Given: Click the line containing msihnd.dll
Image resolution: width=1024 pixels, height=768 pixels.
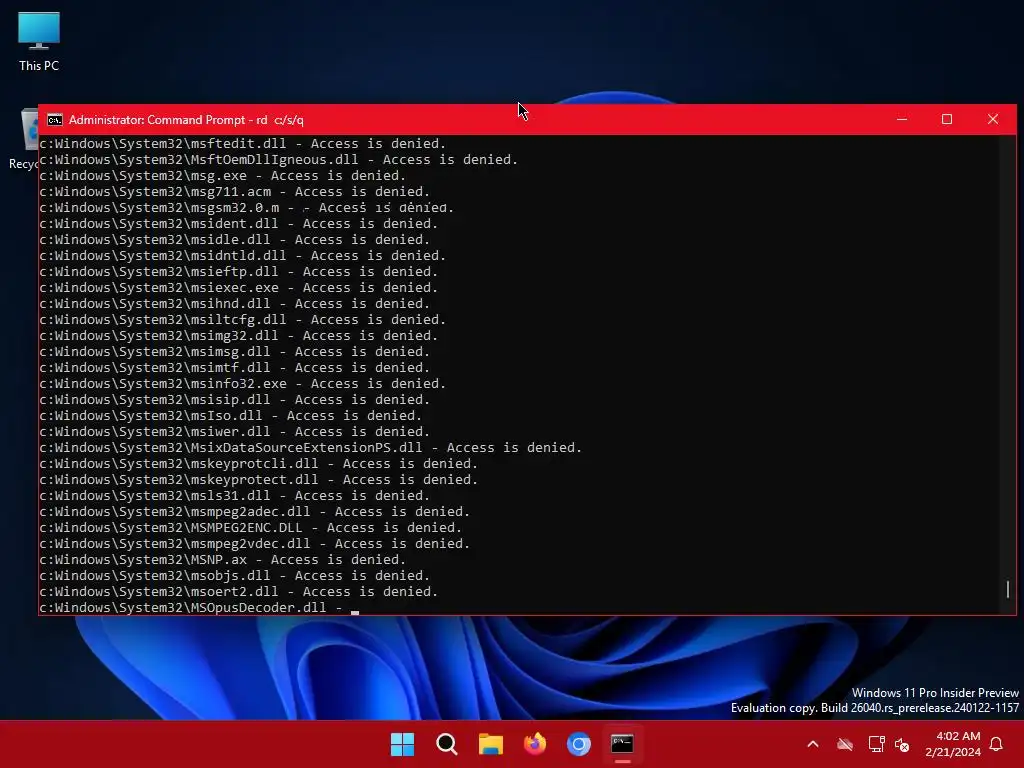Looking at the screenshot, I should (x=235, y=304).
